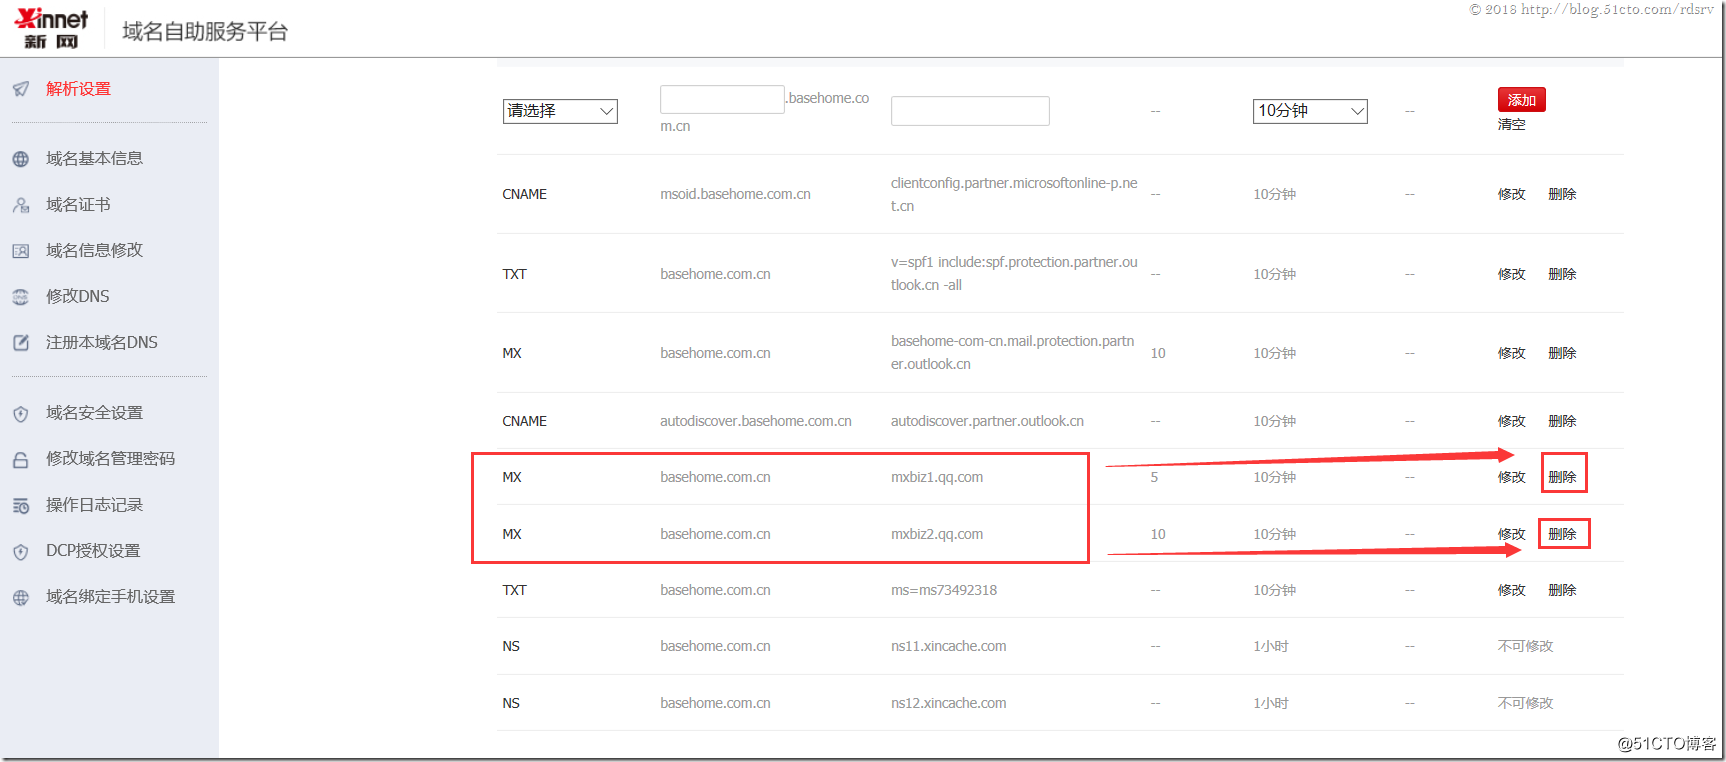The image size is (1726, 762).
Task: Click the shield icon beside DCP授权设置
Action: (21, 552)
